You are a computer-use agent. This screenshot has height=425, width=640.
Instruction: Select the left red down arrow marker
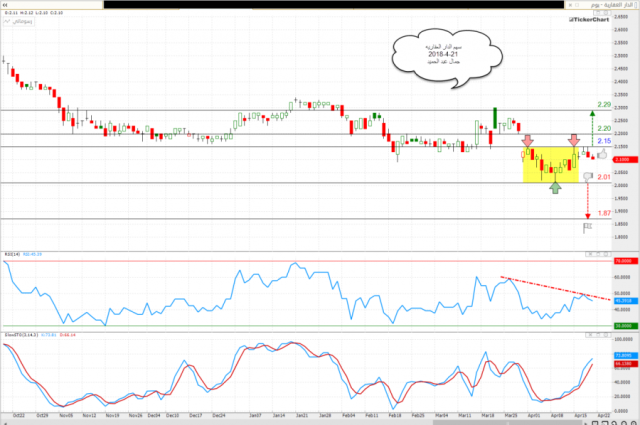tap(527, 140)
